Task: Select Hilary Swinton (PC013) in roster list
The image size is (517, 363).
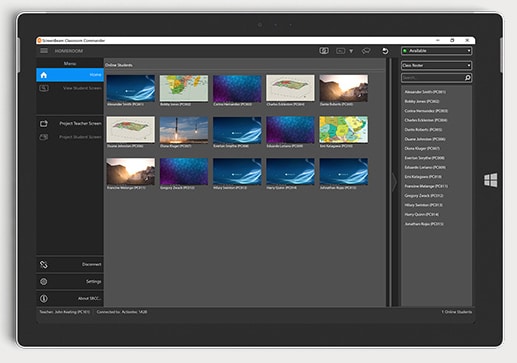Action: (x=423, y=205)
